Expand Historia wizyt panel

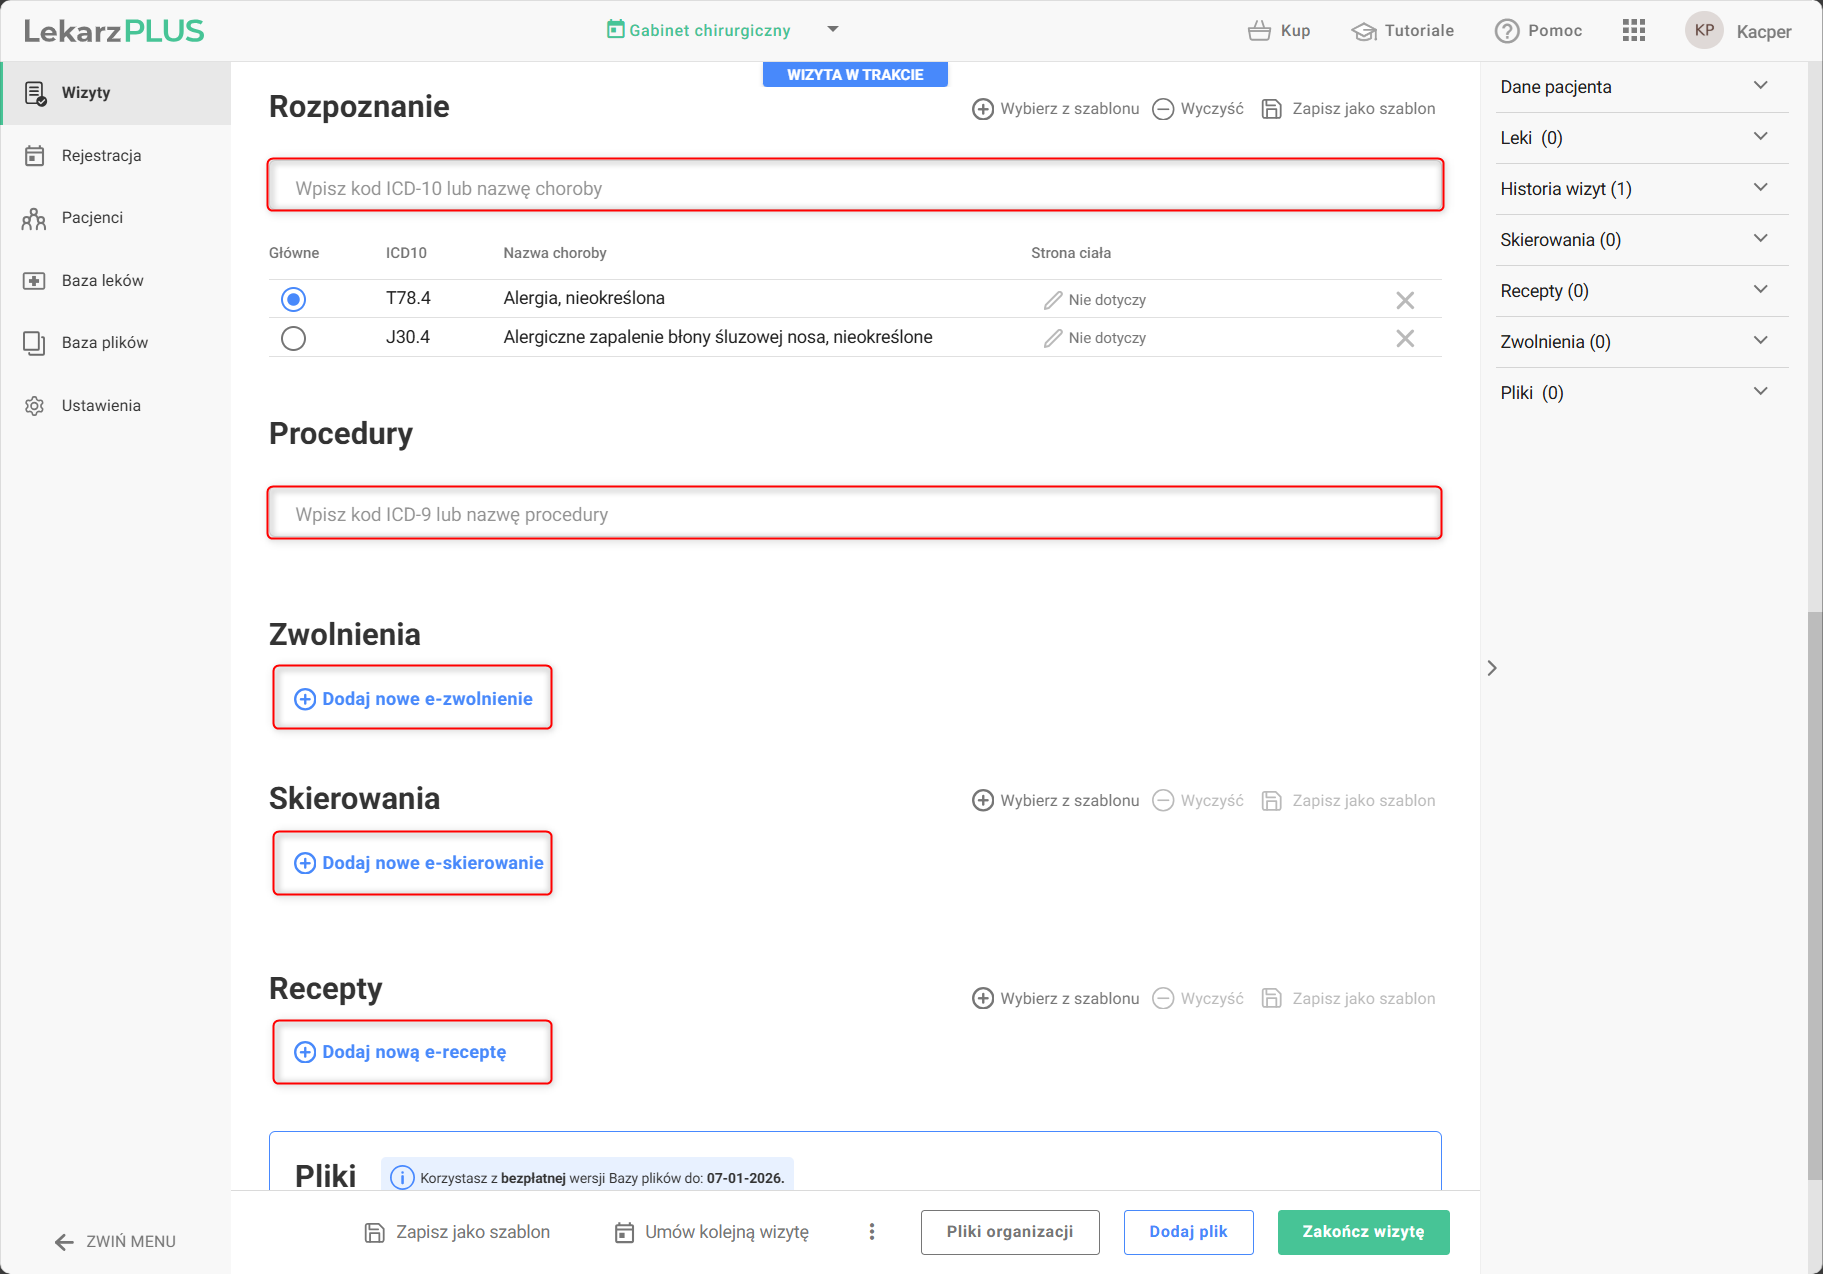pos(1760,188)
